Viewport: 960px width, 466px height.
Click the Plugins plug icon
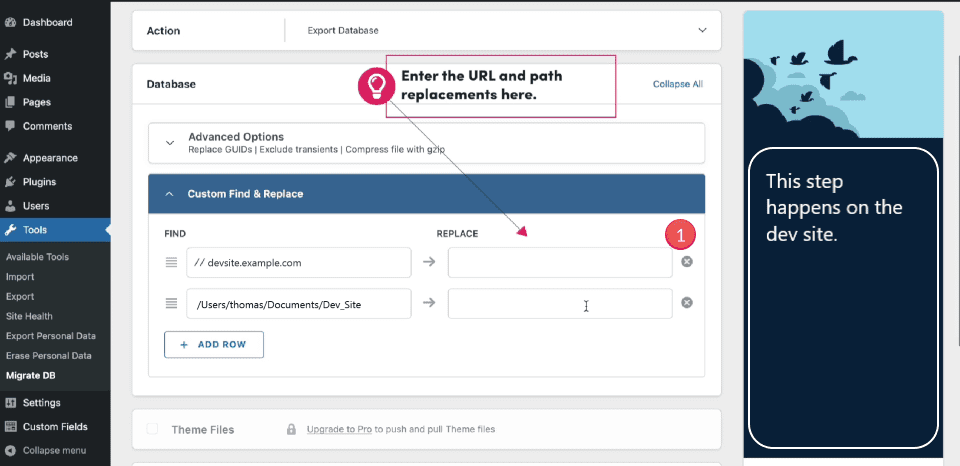tap(10, 182)
